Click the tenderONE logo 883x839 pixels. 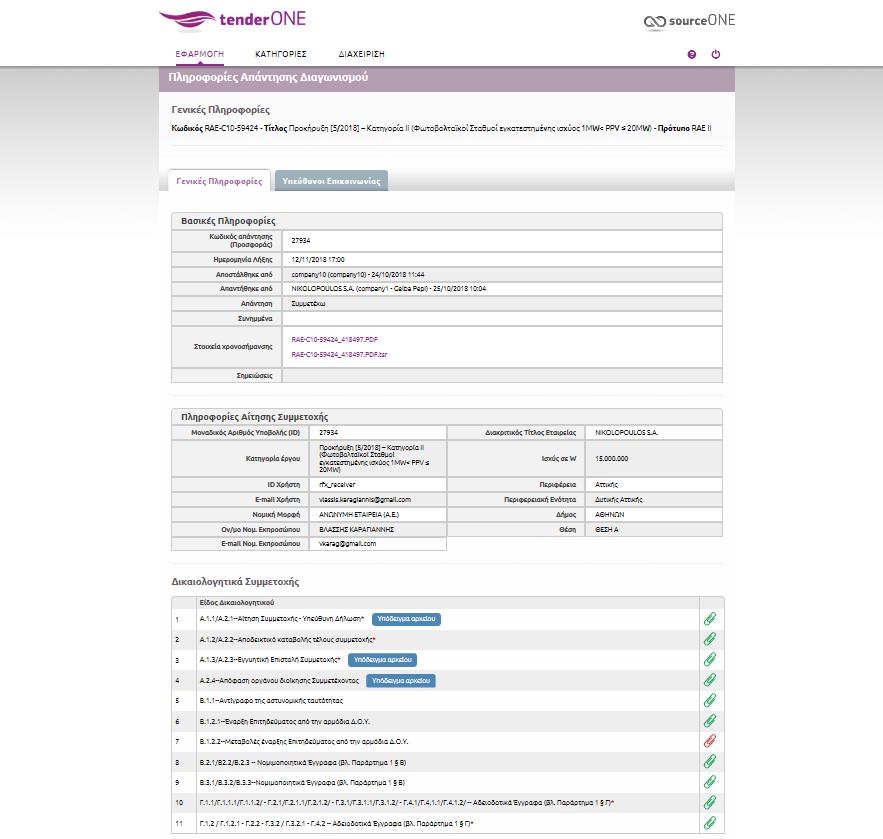(233, 19)
